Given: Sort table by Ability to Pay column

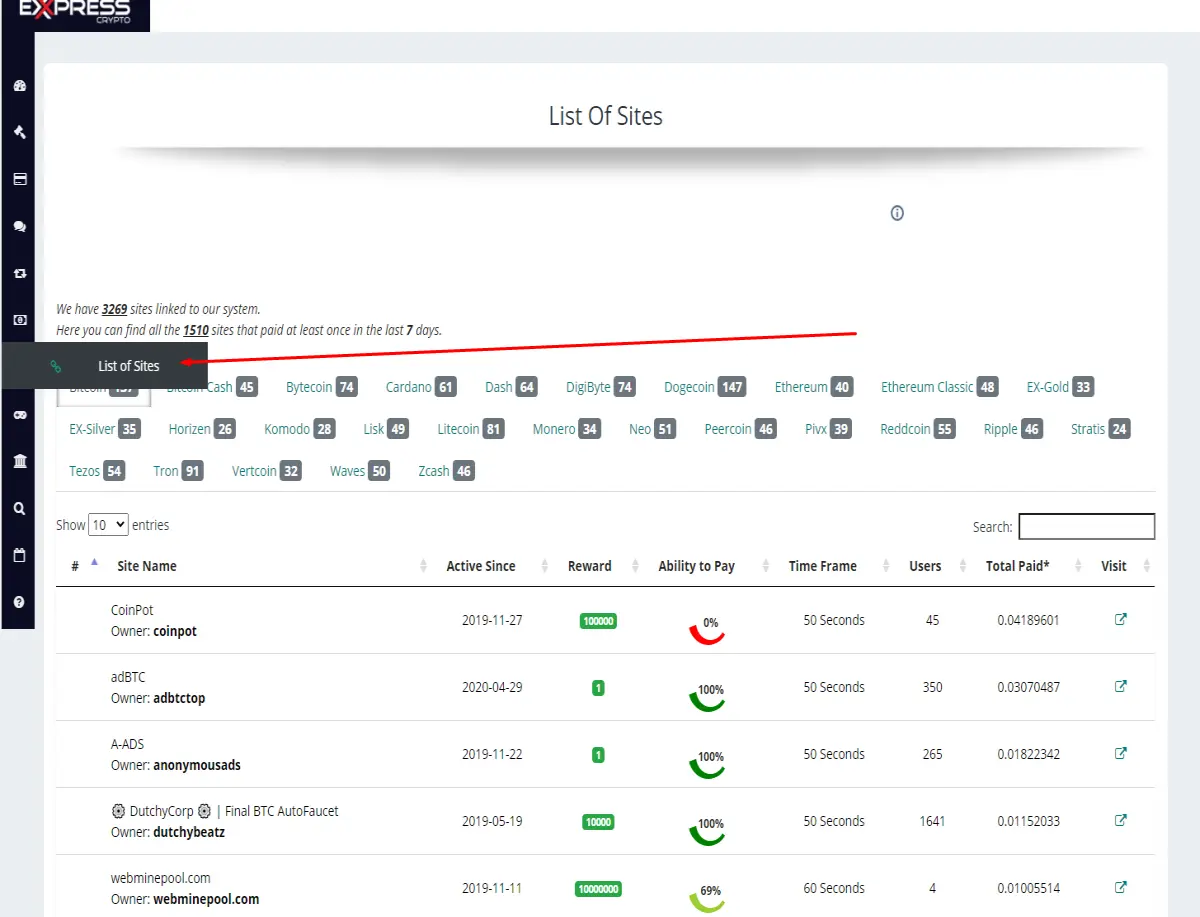Looking at the screenshot, I should tap(697, 566).
